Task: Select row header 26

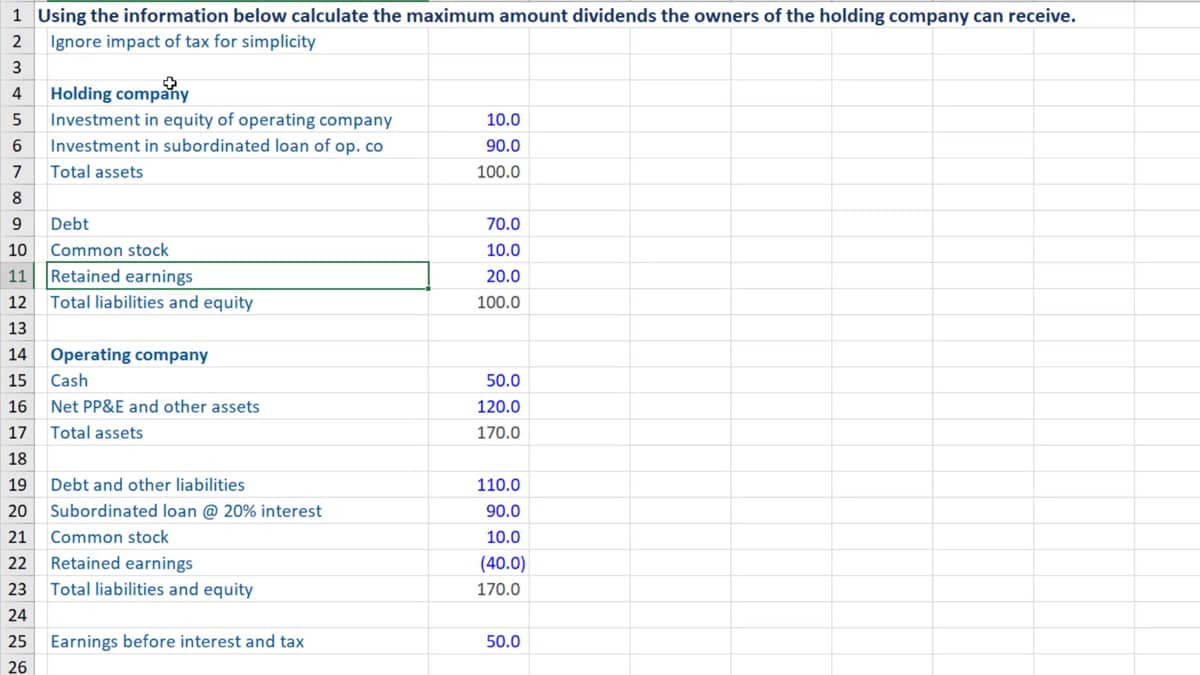Action: click(x=16, y=666)
